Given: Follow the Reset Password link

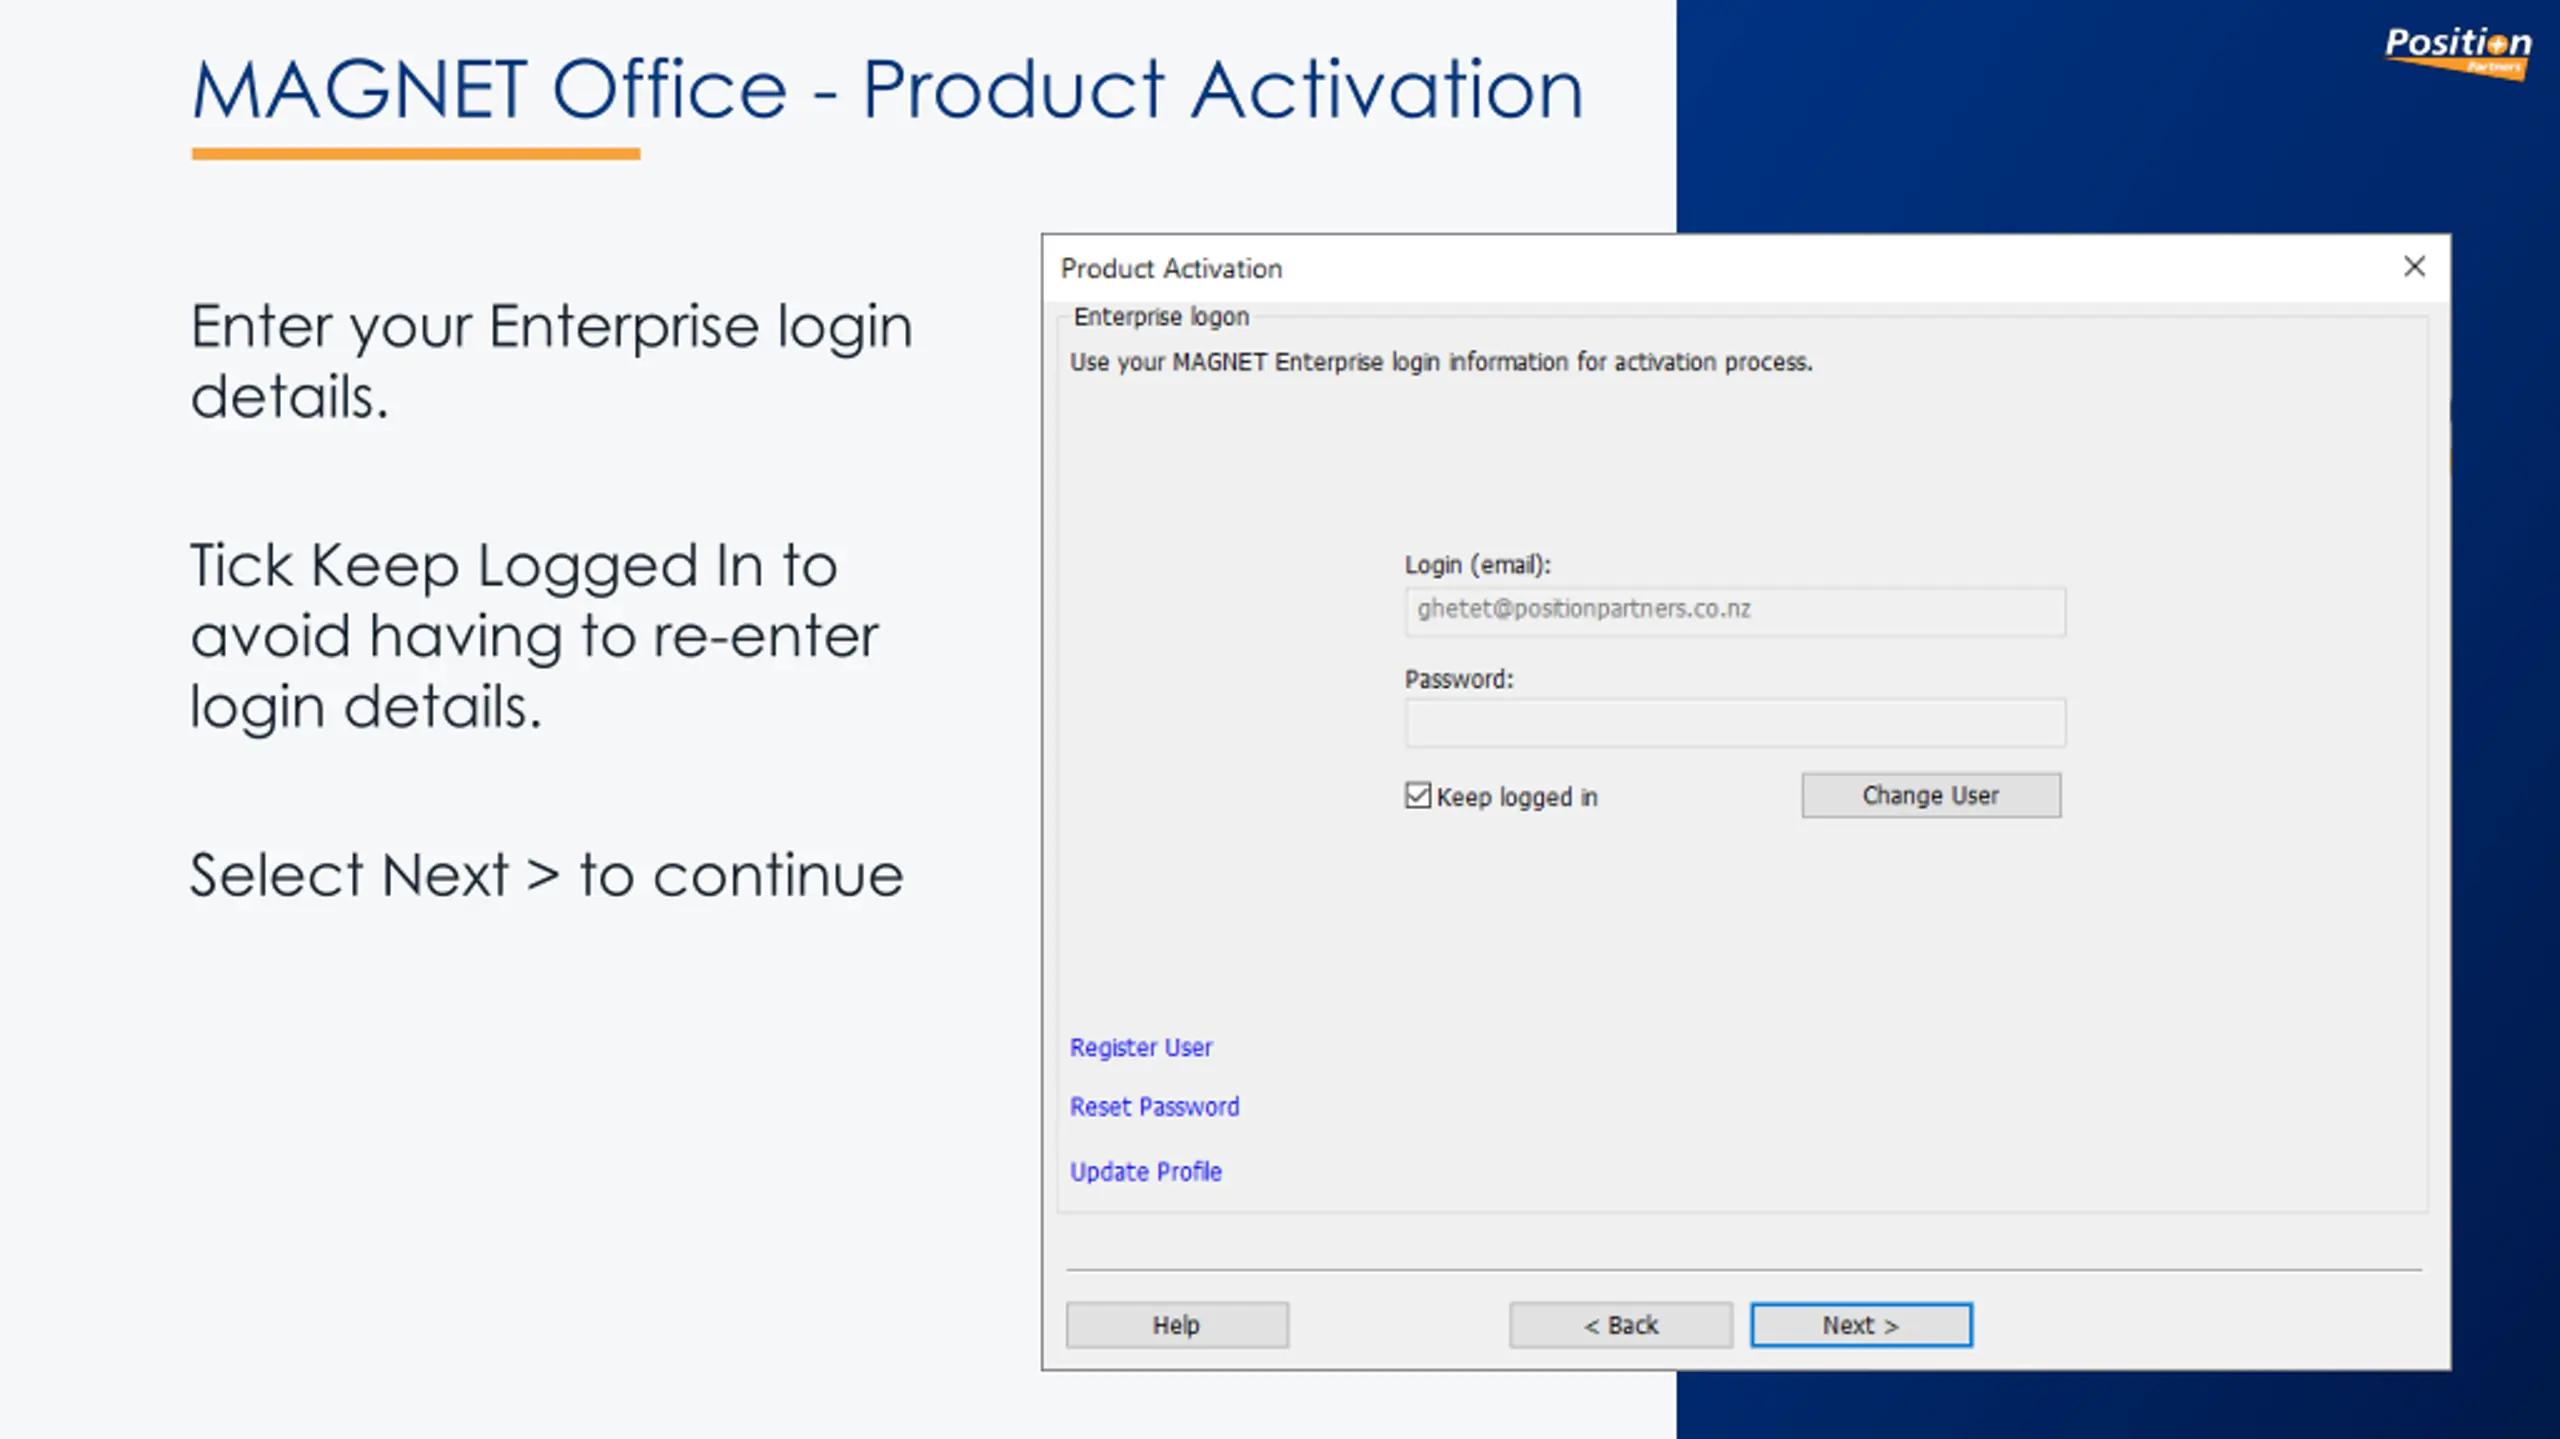Looking at the screenshot, I should [1154, 1107].
